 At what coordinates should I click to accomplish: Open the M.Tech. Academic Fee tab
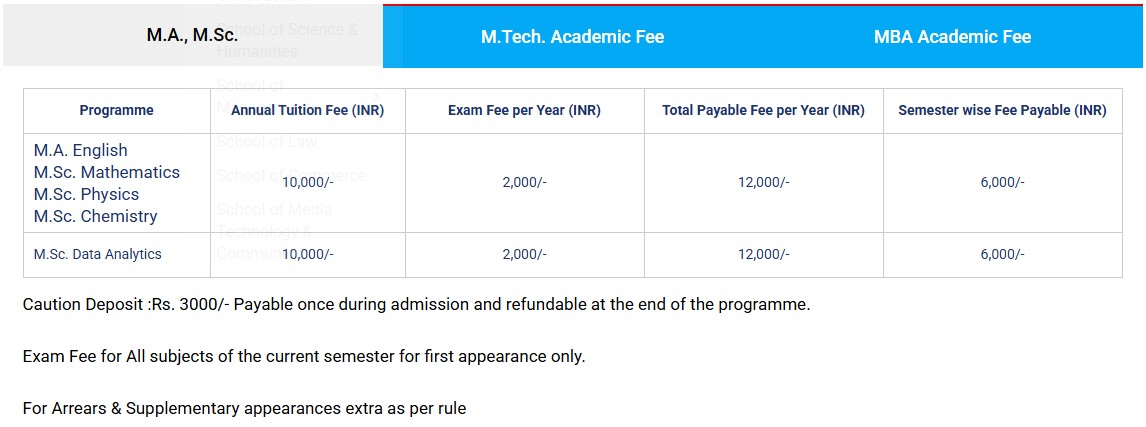pos(572,37)
